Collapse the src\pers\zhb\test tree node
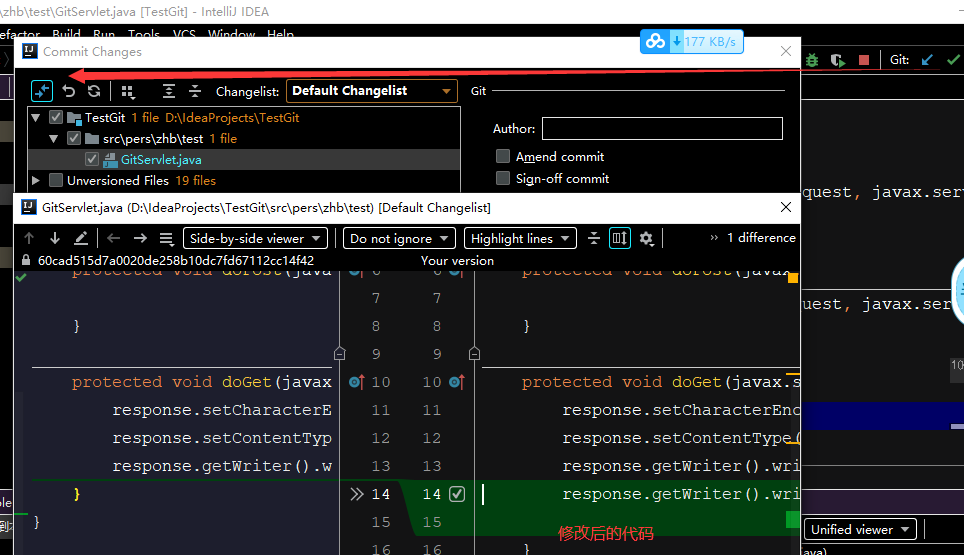 [53, 138]
